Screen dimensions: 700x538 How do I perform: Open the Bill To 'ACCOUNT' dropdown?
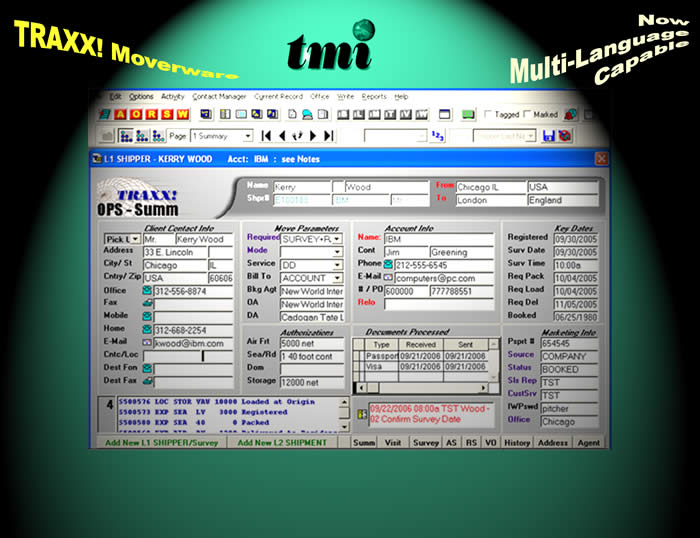(337, 278)
